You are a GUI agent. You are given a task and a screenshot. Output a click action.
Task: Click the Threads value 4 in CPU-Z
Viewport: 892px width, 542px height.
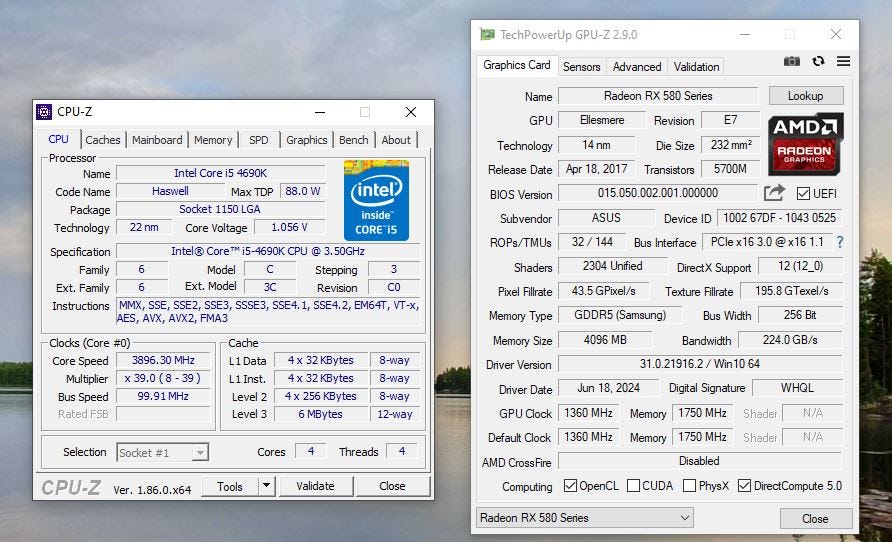pos(402,451)
